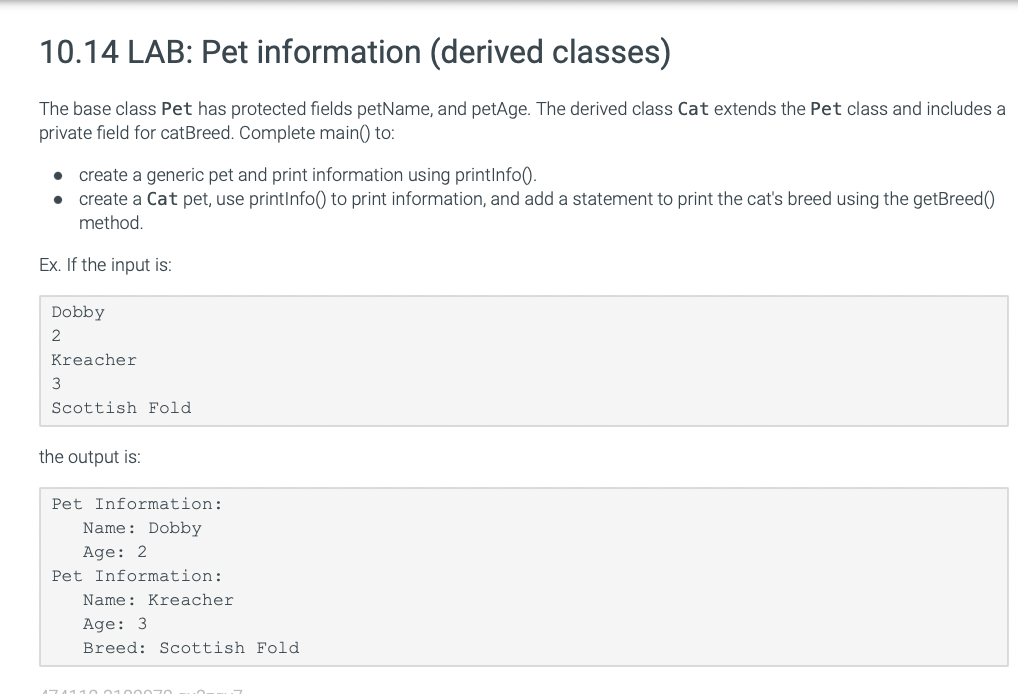Click the first bullet about generic pet
Image resolution: width=1018 pixels, height=694 pixels.
308,175
